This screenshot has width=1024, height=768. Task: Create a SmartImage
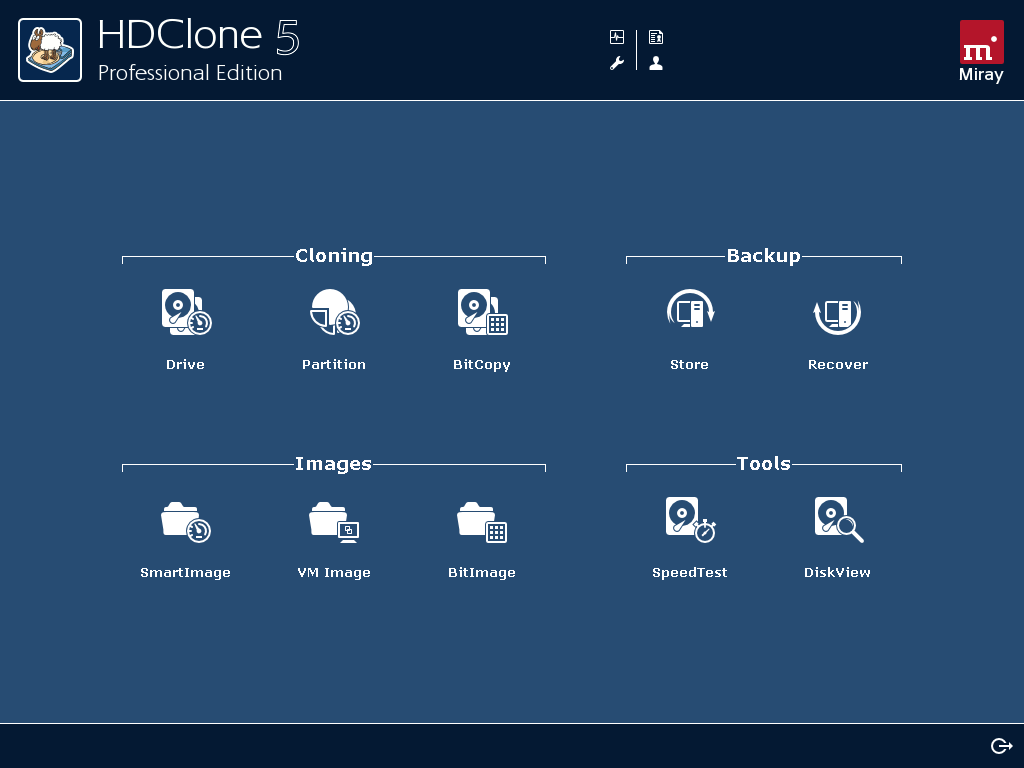186,521
